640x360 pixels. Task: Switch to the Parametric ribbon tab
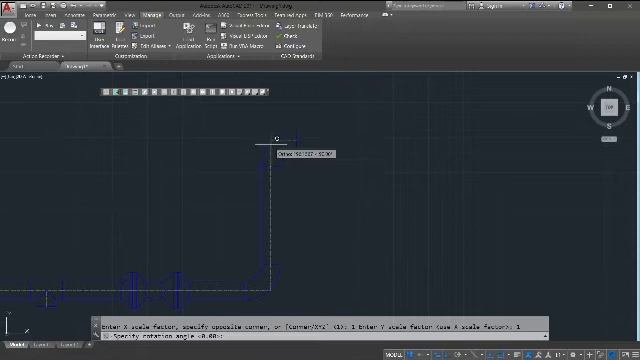[x=104, y=15]
